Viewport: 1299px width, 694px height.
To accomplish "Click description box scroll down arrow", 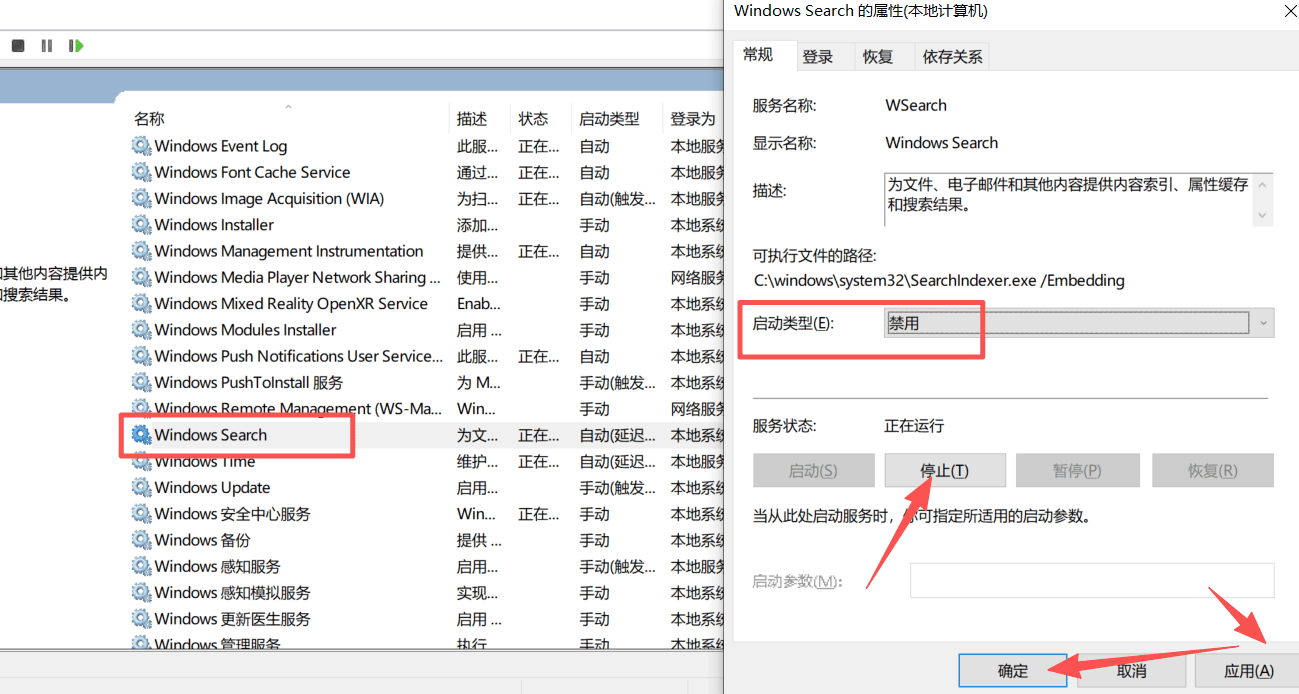I will point(1263,215).
